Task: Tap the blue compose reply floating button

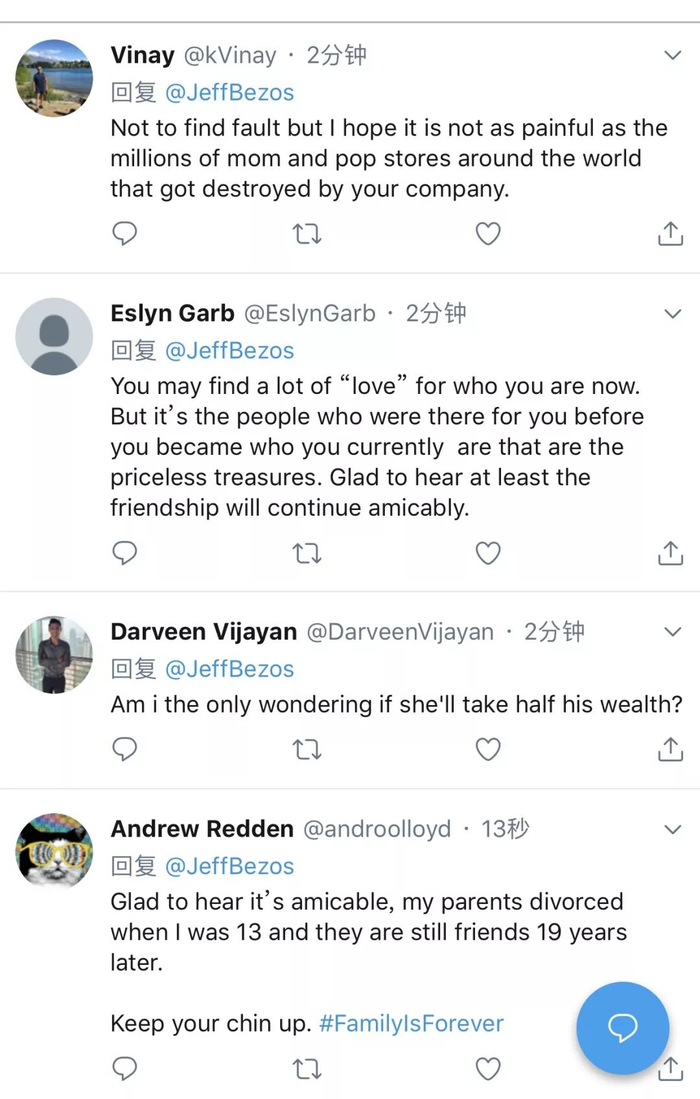Action: 622,1027
